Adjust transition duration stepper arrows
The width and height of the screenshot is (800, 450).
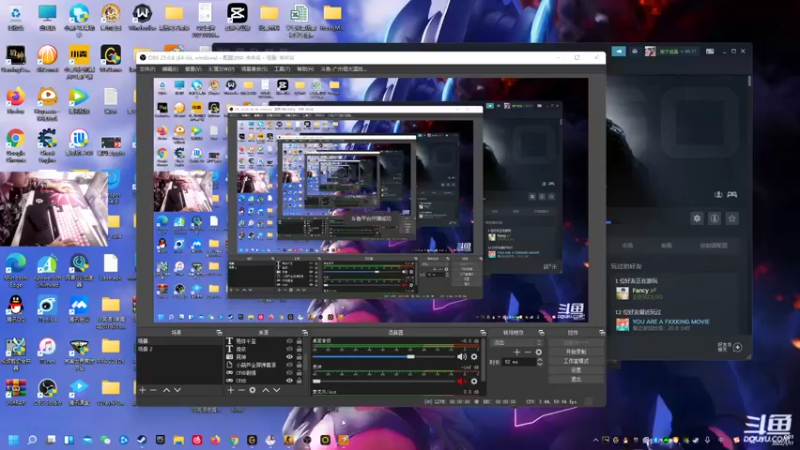point(540,362)
